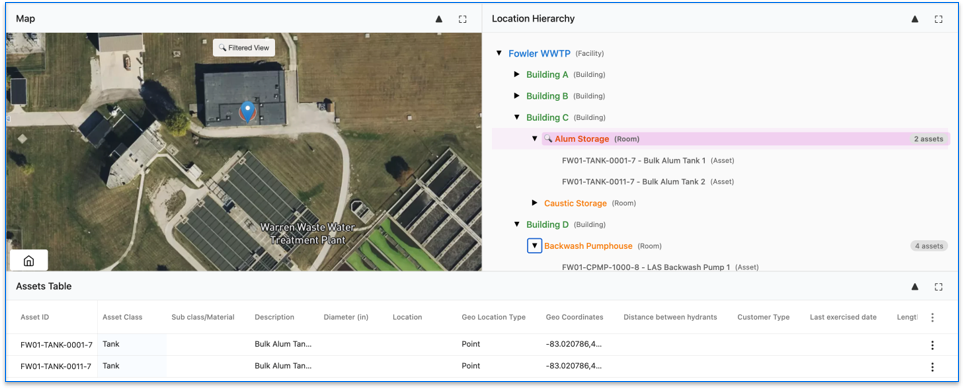Expand the Building A node
This screenshot has height=389, width=964.
[x=517, y=74]
